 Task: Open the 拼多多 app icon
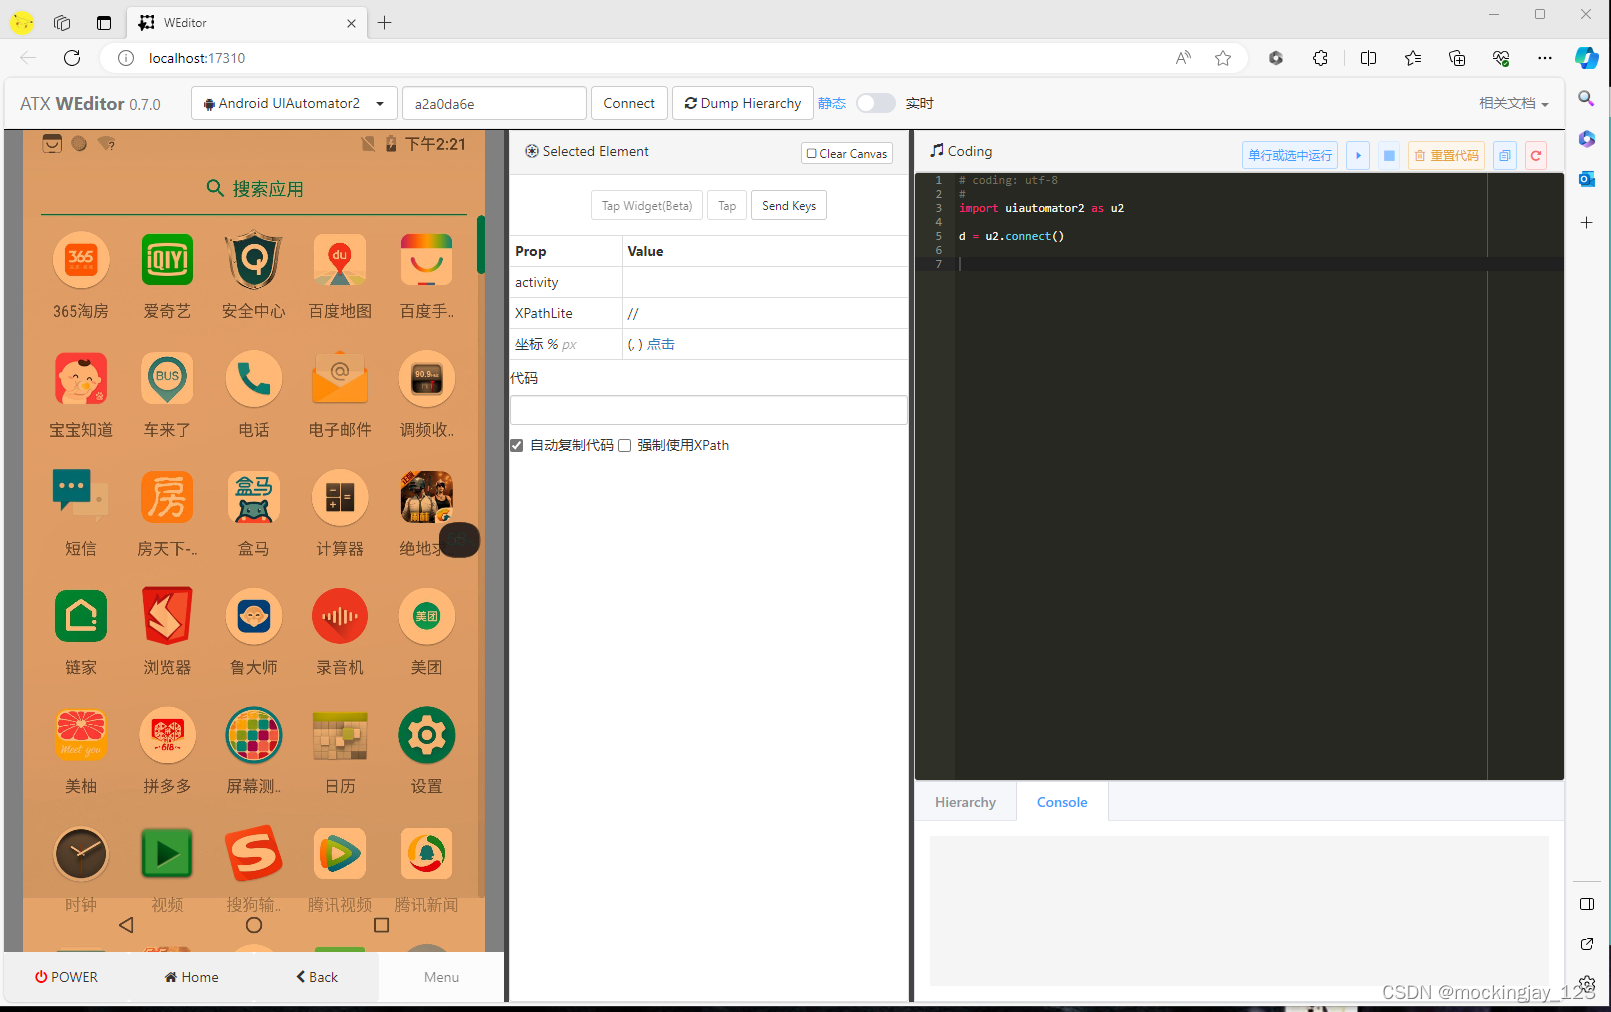(x=167, y=735)
